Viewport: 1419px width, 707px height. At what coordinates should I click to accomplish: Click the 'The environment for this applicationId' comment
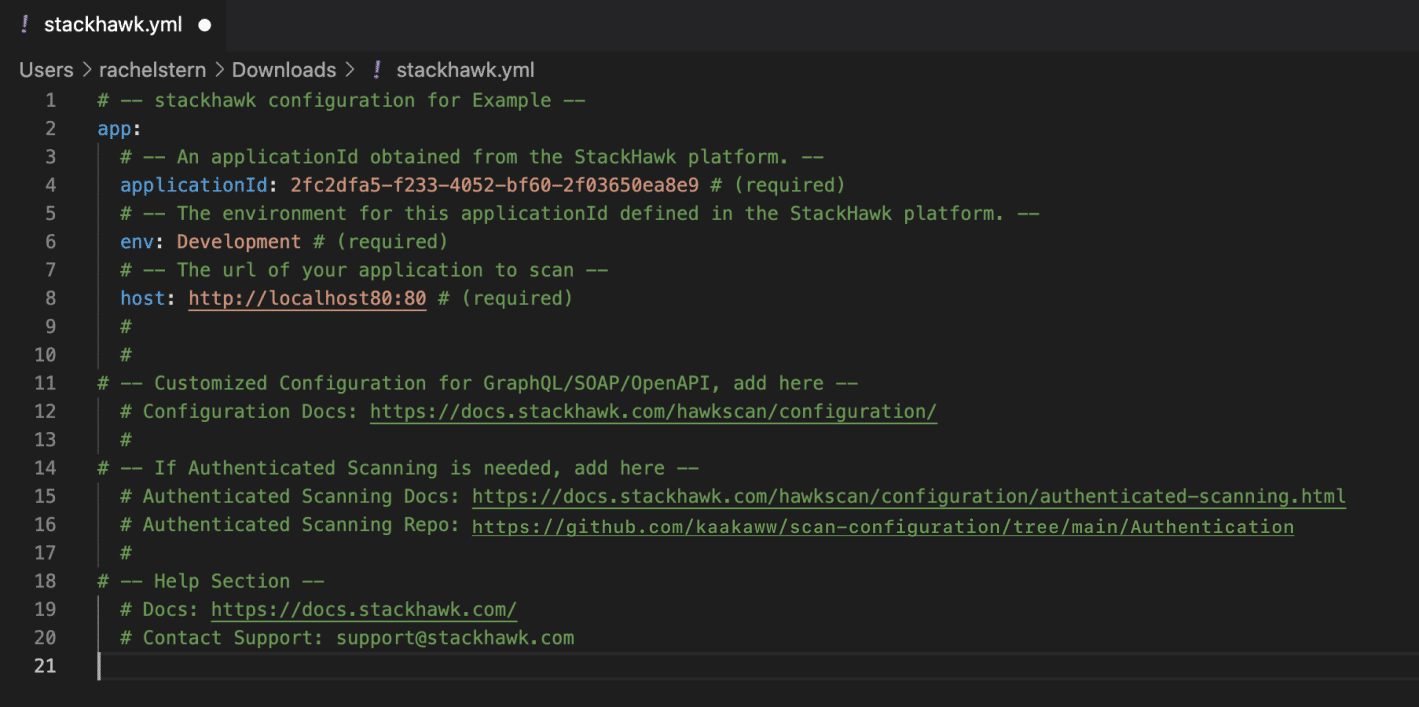click(x=580, y=213)
